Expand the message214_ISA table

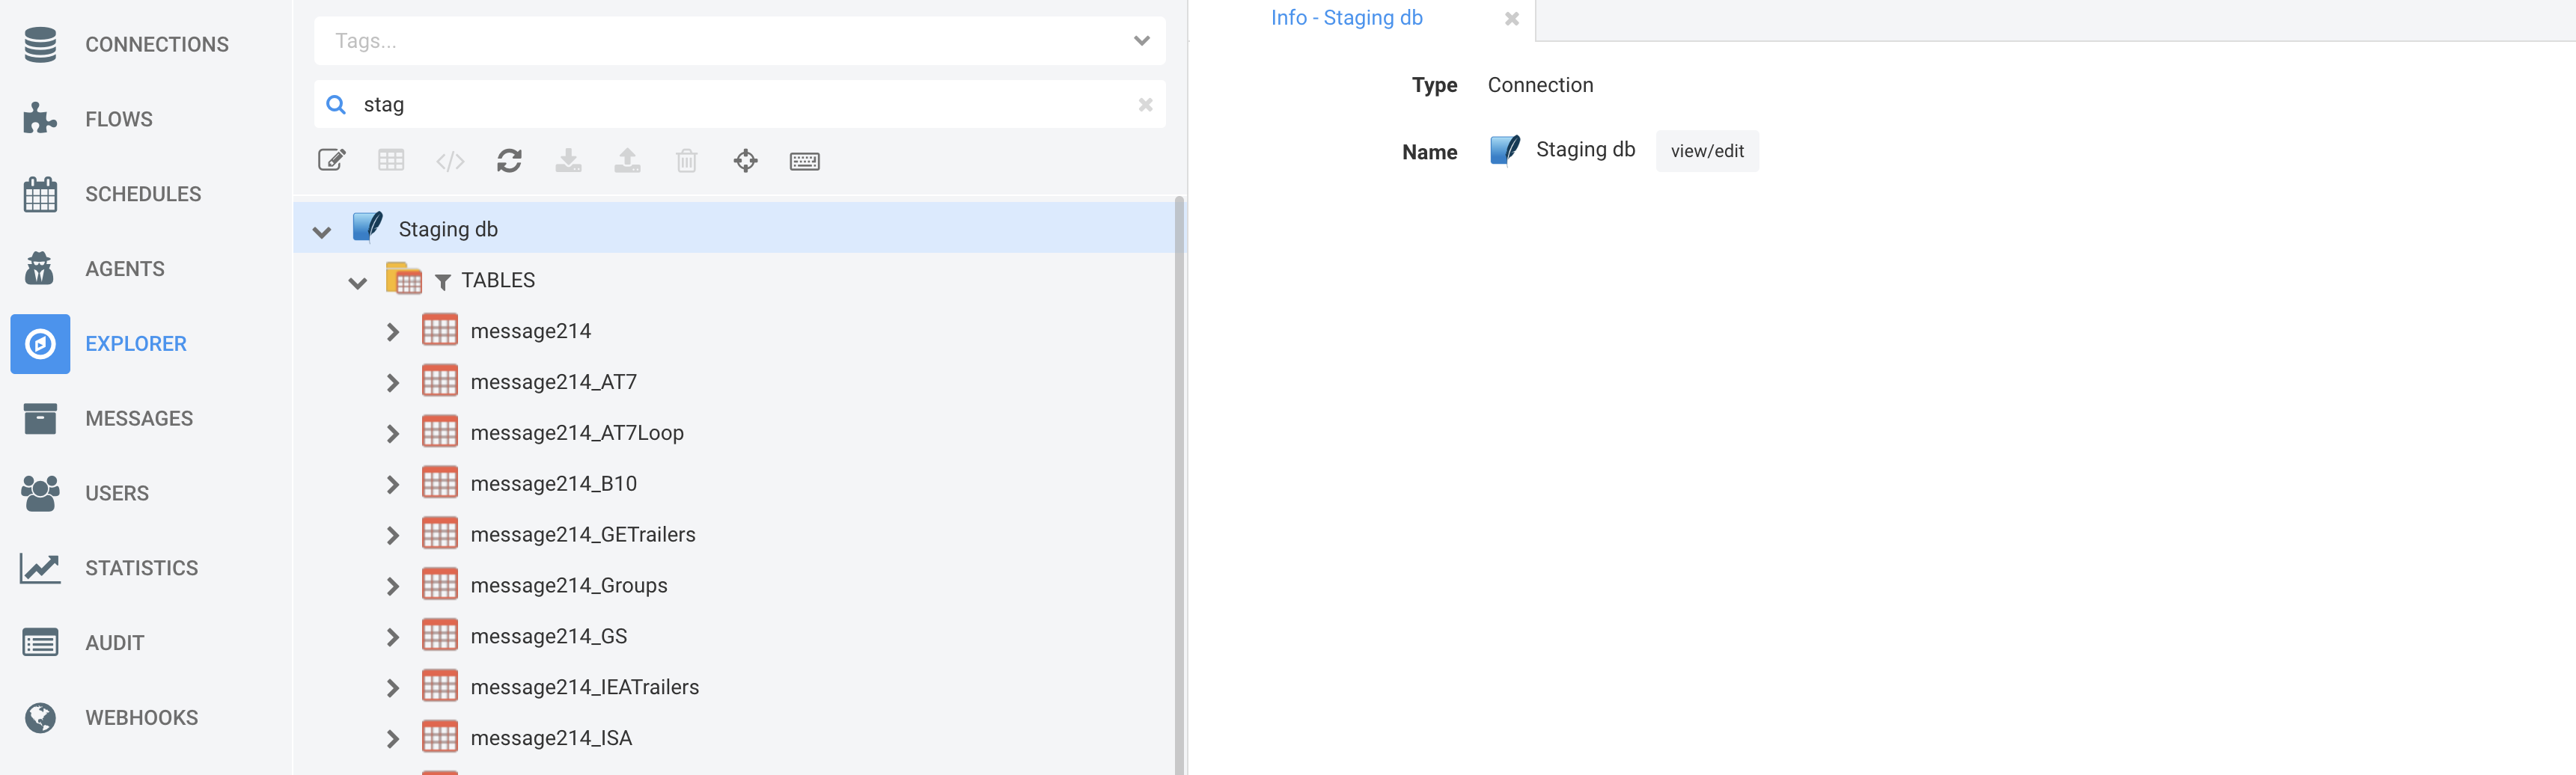[x=393, y=740]
